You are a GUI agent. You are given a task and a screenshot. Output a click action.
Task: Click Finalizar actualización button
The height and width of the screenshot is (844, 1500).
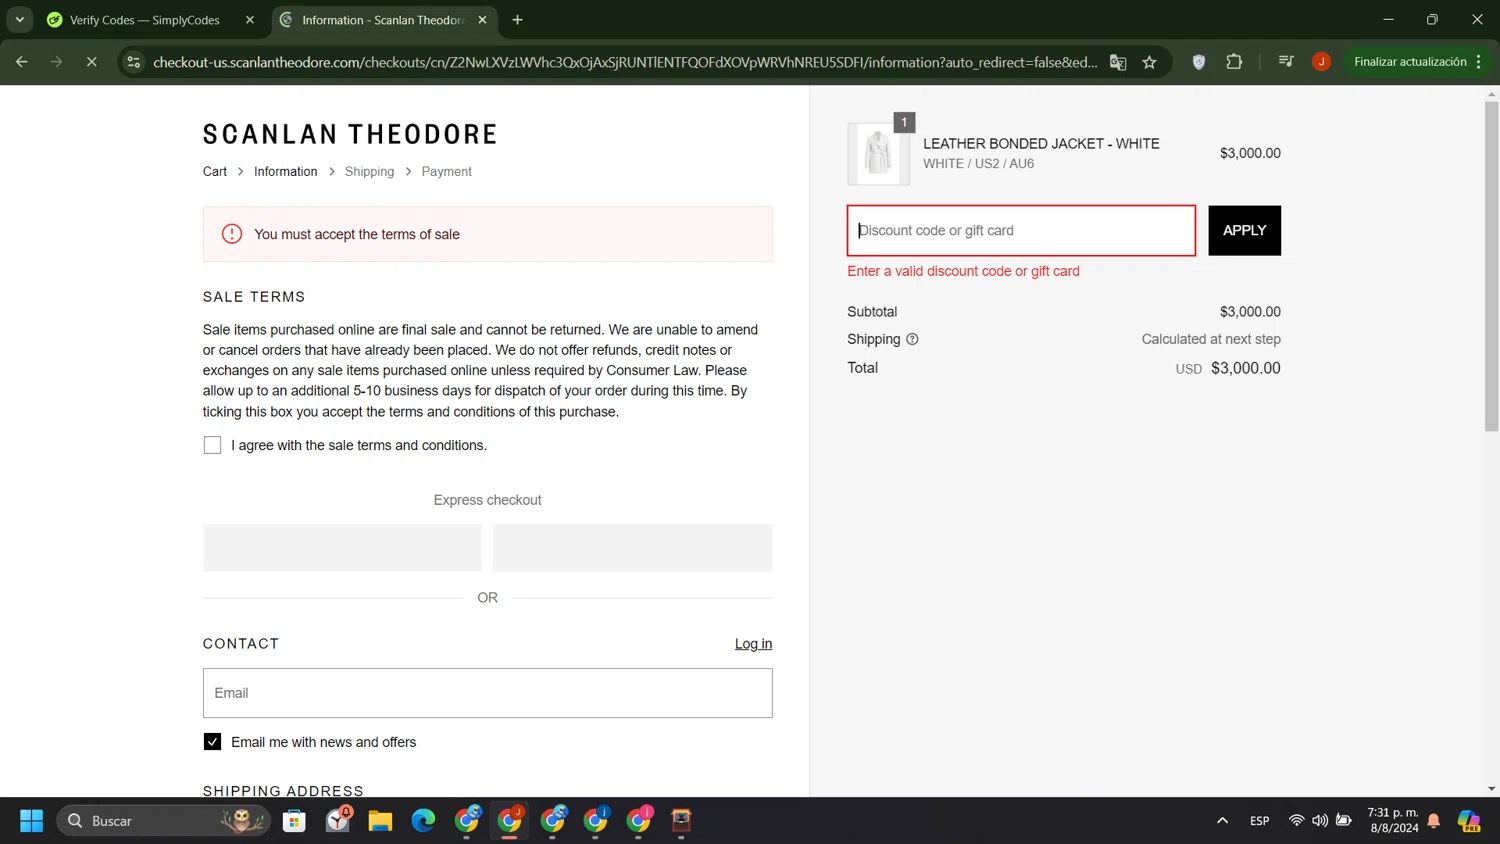(1410, 62)
